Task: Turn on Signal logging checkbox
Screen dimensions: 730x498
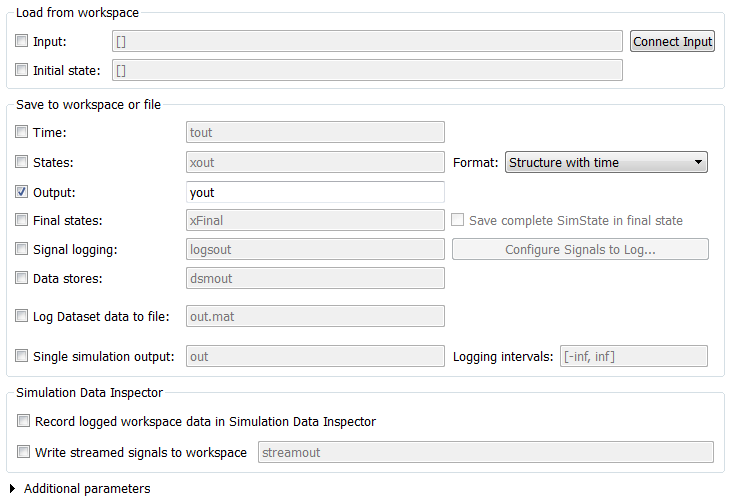Action: click(x=22, y=249)
